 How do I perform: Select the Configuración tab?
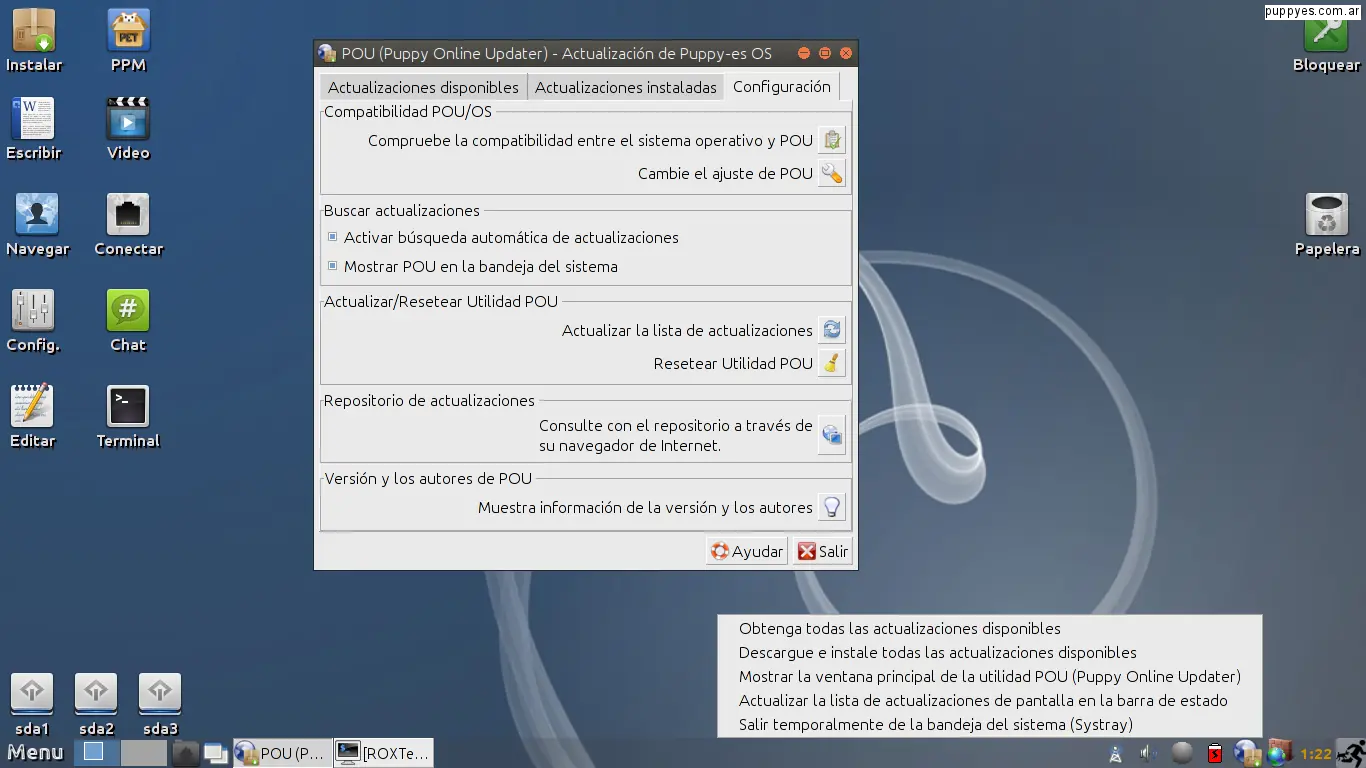tap(782, 86)
